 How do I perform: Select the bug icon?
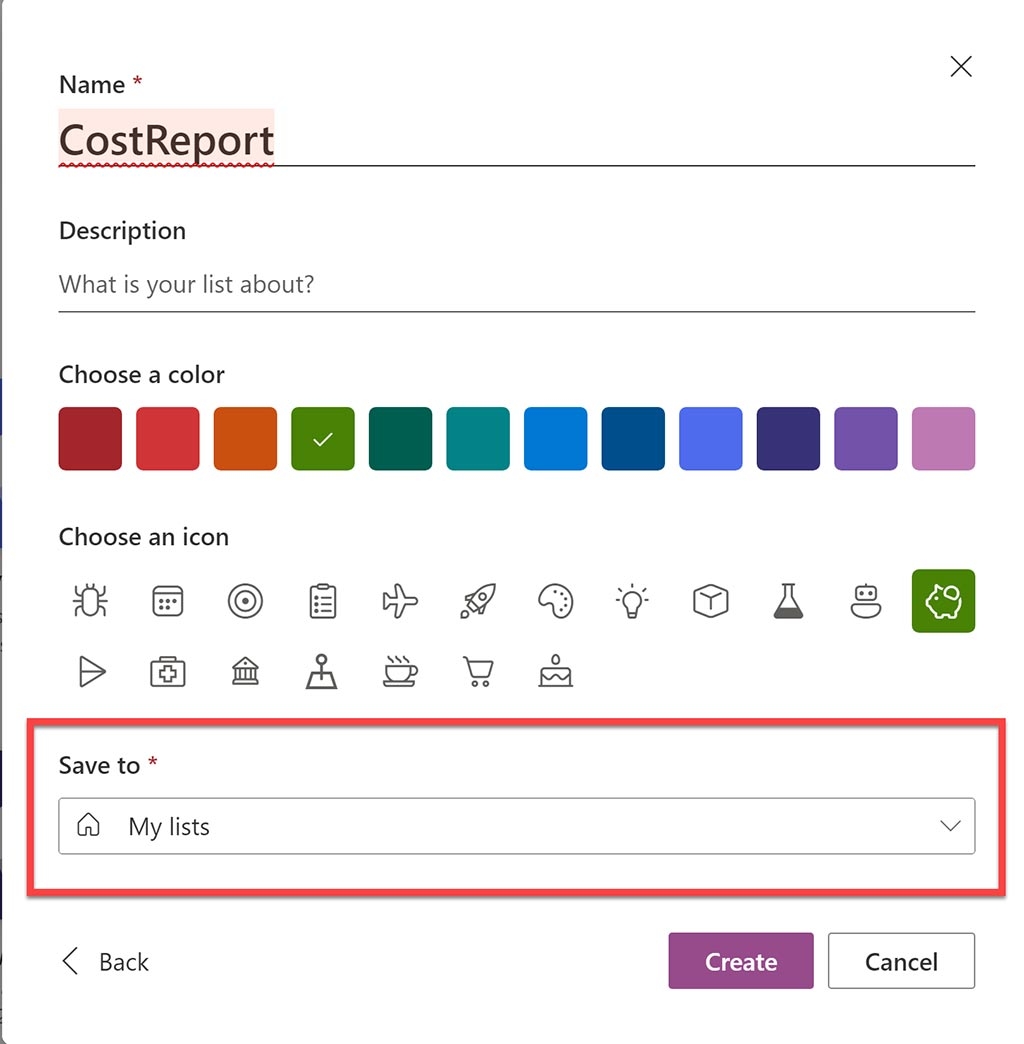click(x=89, y=600)
